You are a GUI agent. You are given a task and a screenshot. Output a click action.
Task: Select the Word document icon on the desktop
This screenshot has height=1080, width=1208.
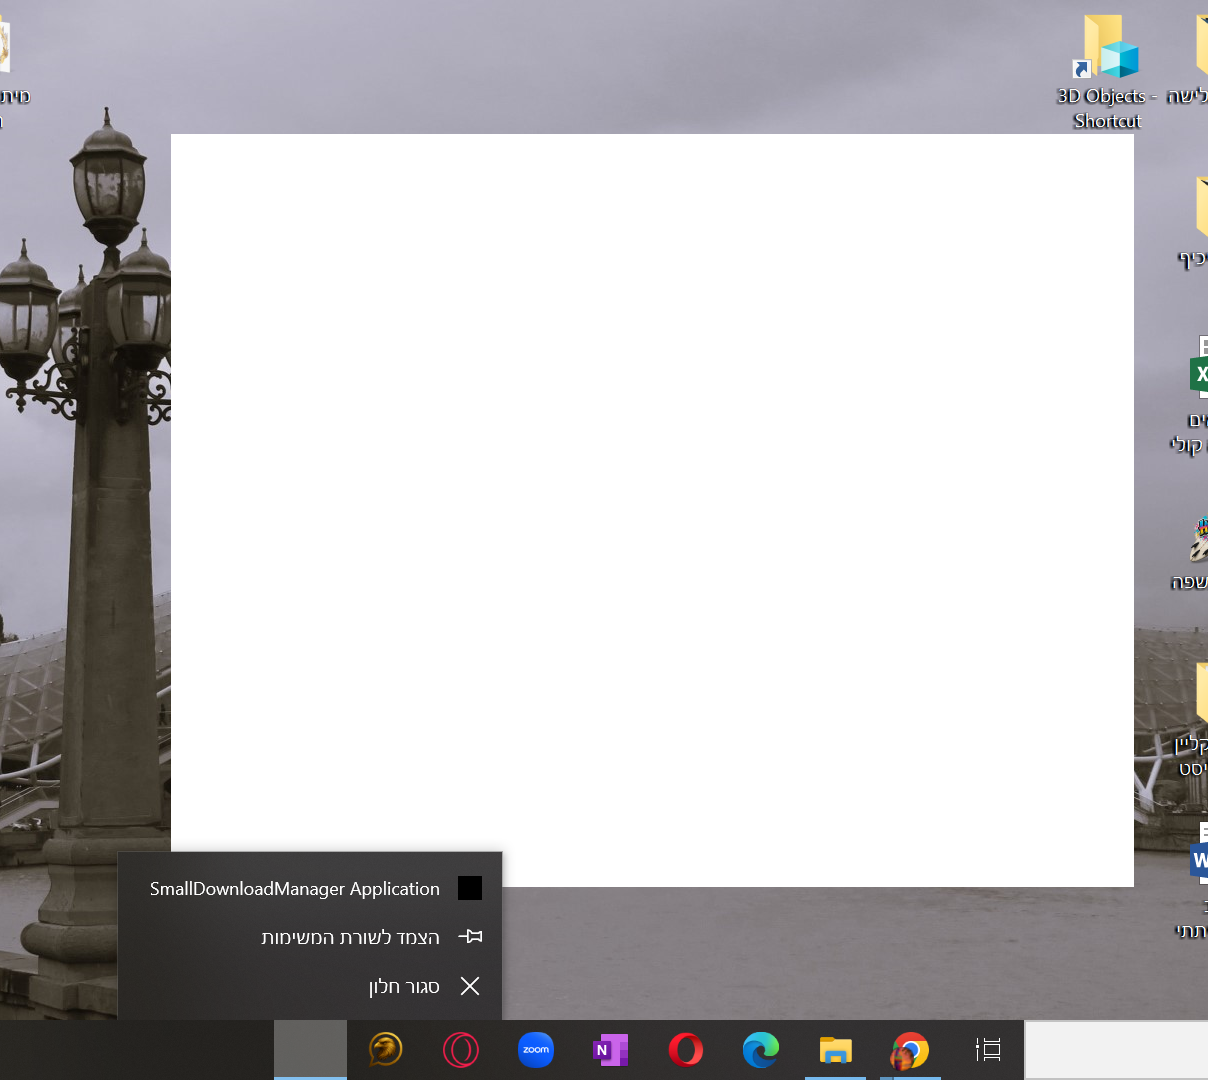tap(1199, 856)
